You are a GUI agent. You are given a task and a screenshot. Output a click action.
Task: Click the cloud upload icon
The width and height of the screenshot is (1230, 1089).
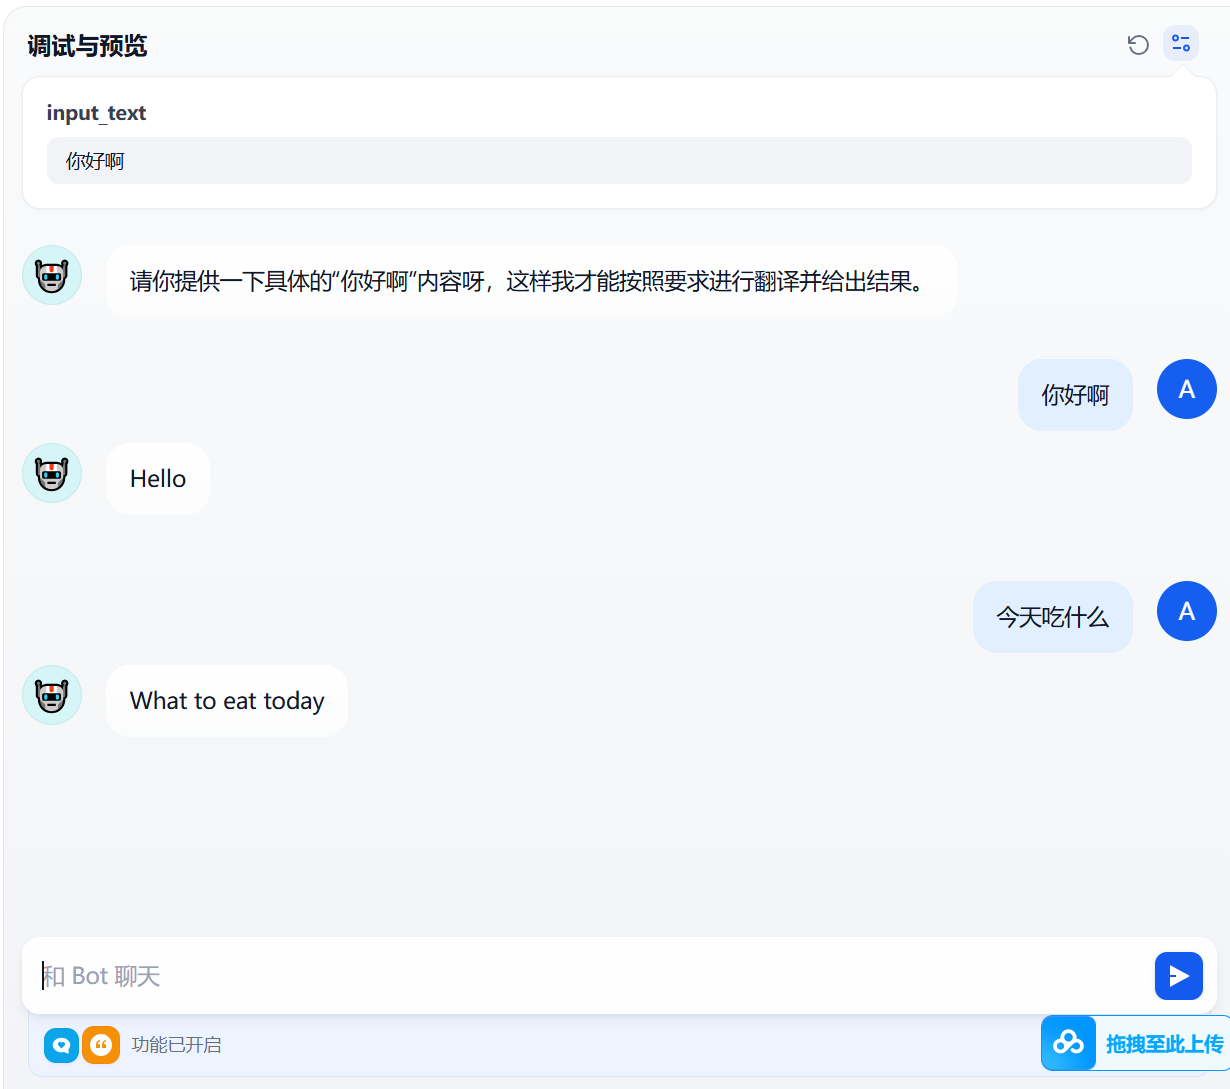click(1068, 1043)
